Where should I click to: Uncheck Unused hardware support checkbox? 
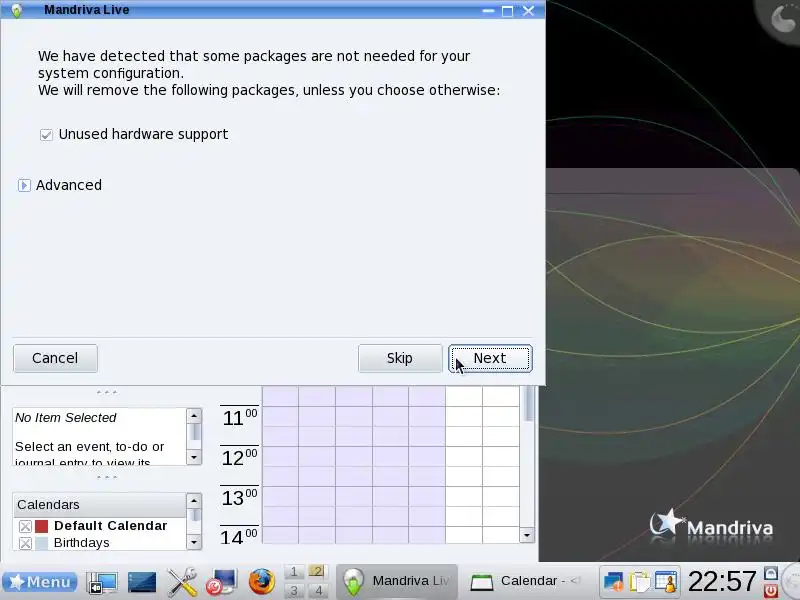click(46, 135)
